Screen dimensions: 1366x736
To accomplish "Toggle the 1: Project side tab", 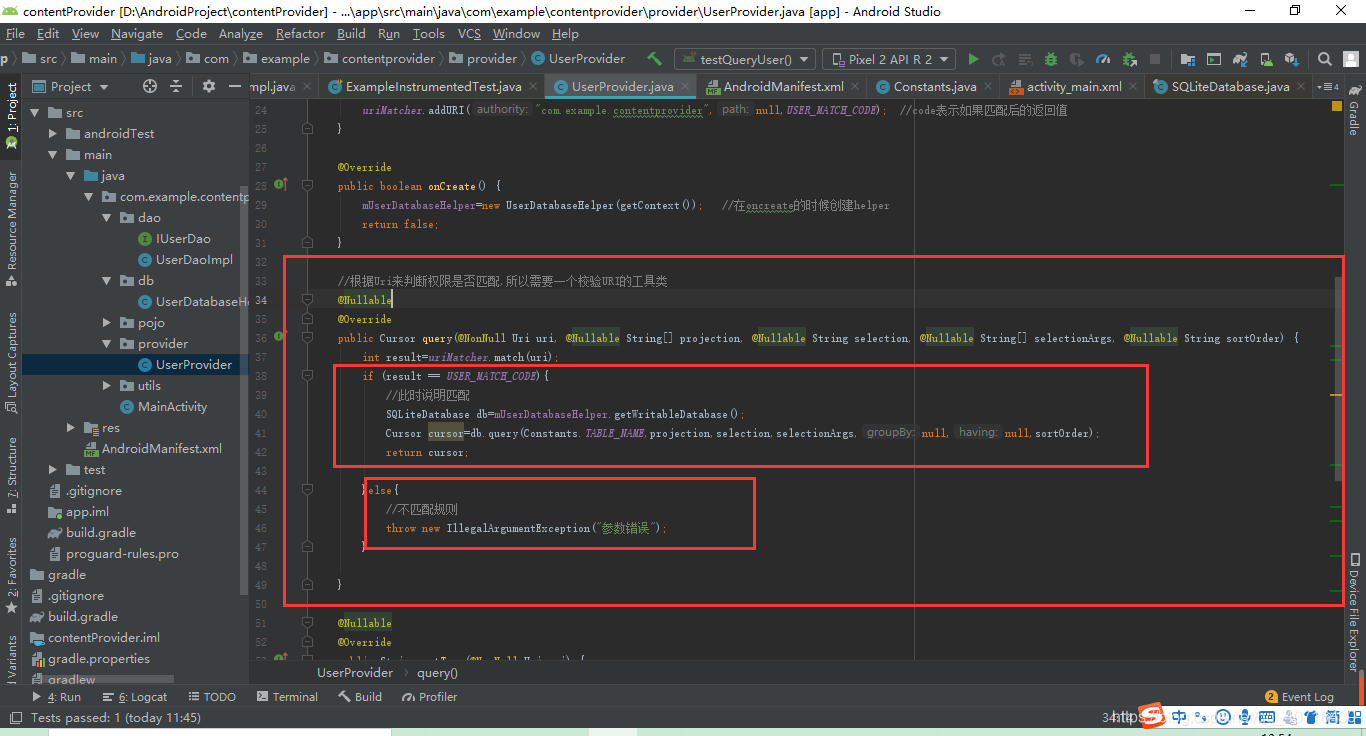I will click(x=11, y=115).
